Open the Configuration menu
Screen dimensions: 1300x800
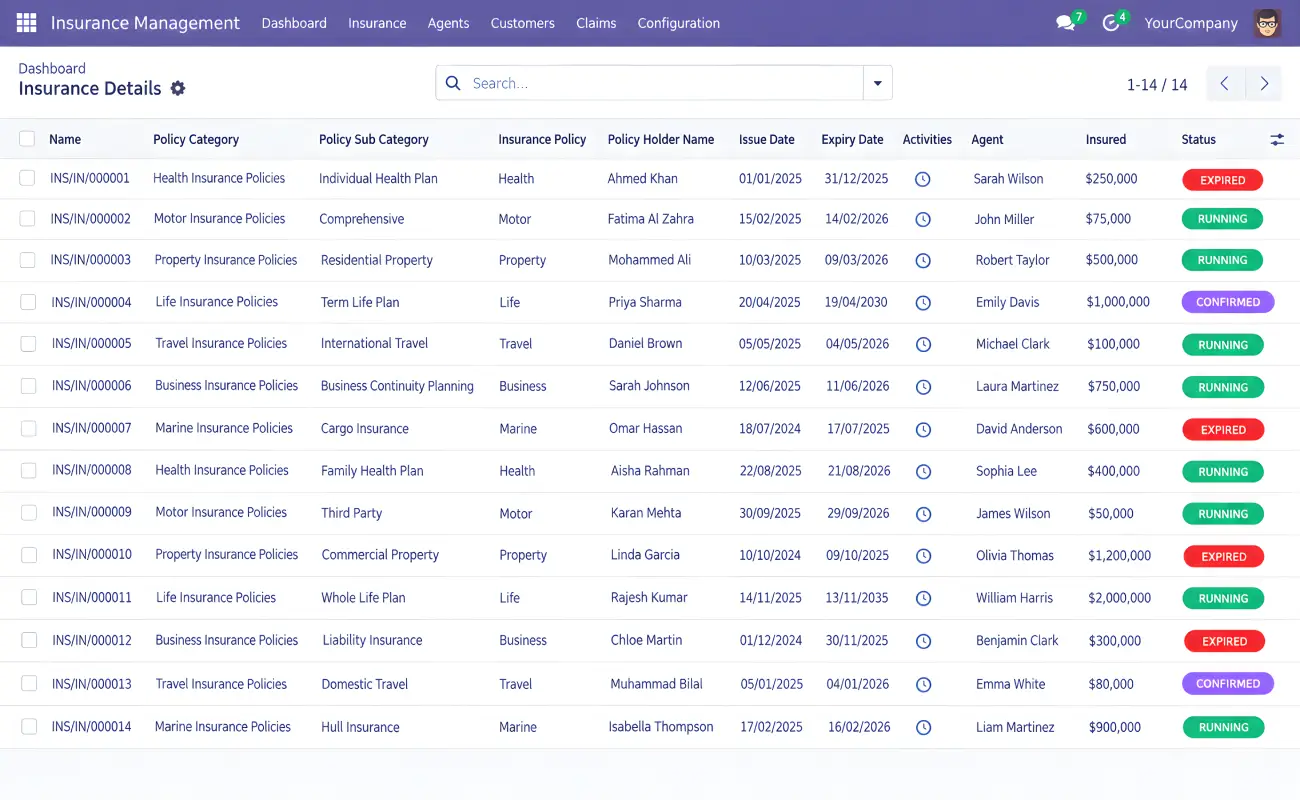pyautogui.click(x=679, y=23)
